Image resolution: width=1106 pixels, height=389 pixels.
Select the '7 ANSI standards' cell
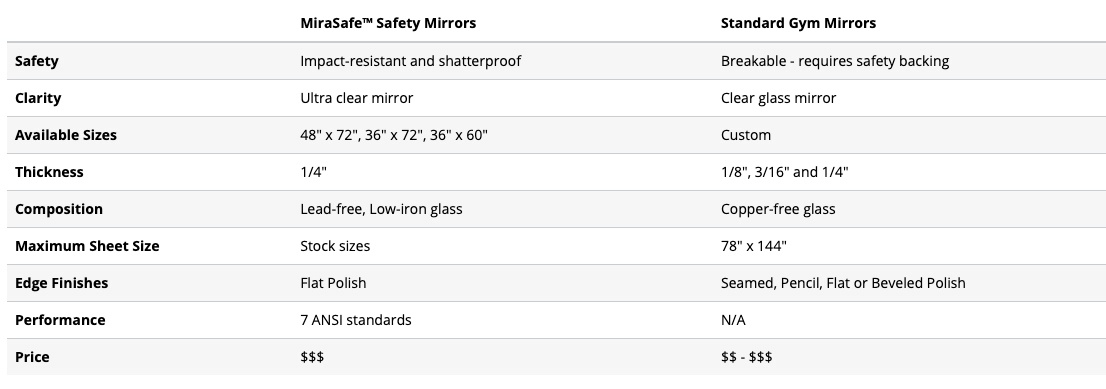pos(356,320)
